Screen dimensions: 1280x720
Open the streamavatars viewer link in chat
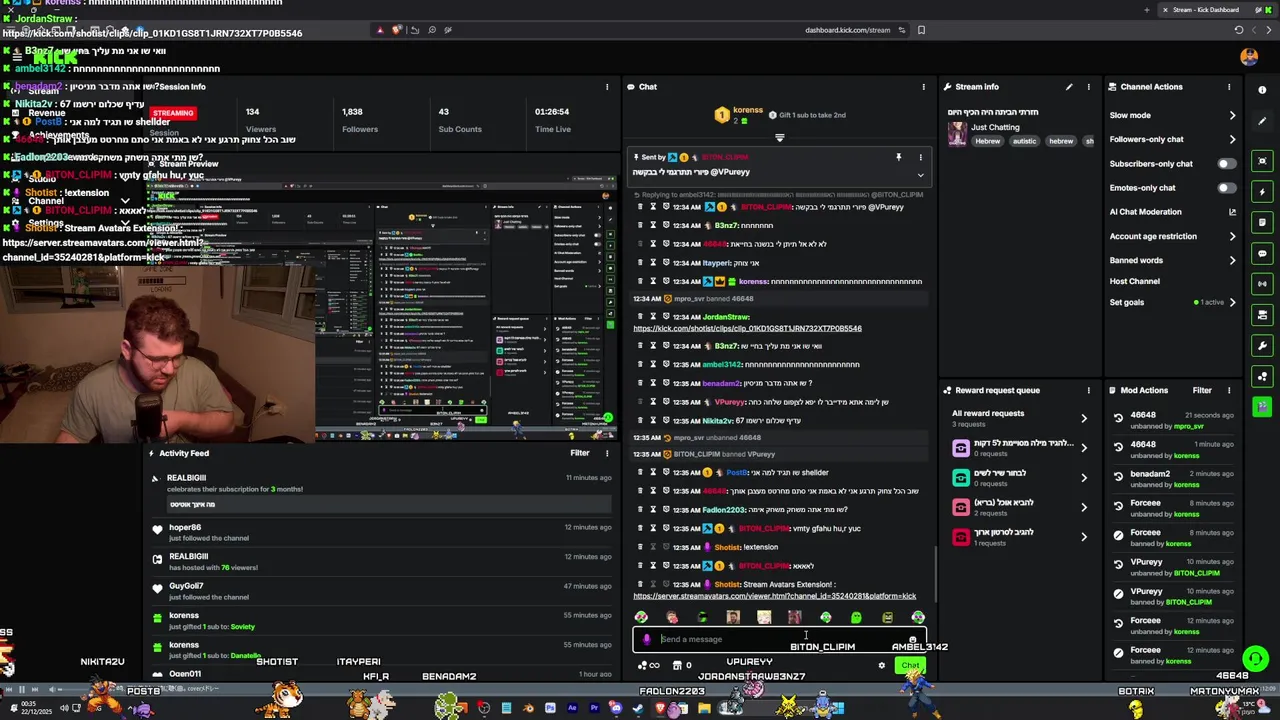pyautogui.click(x=774, y=596)
